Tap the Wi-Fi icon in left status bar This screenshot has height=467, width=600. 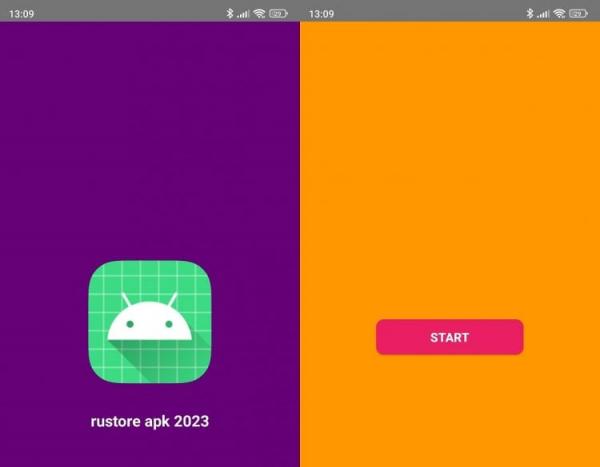[259, 14]
